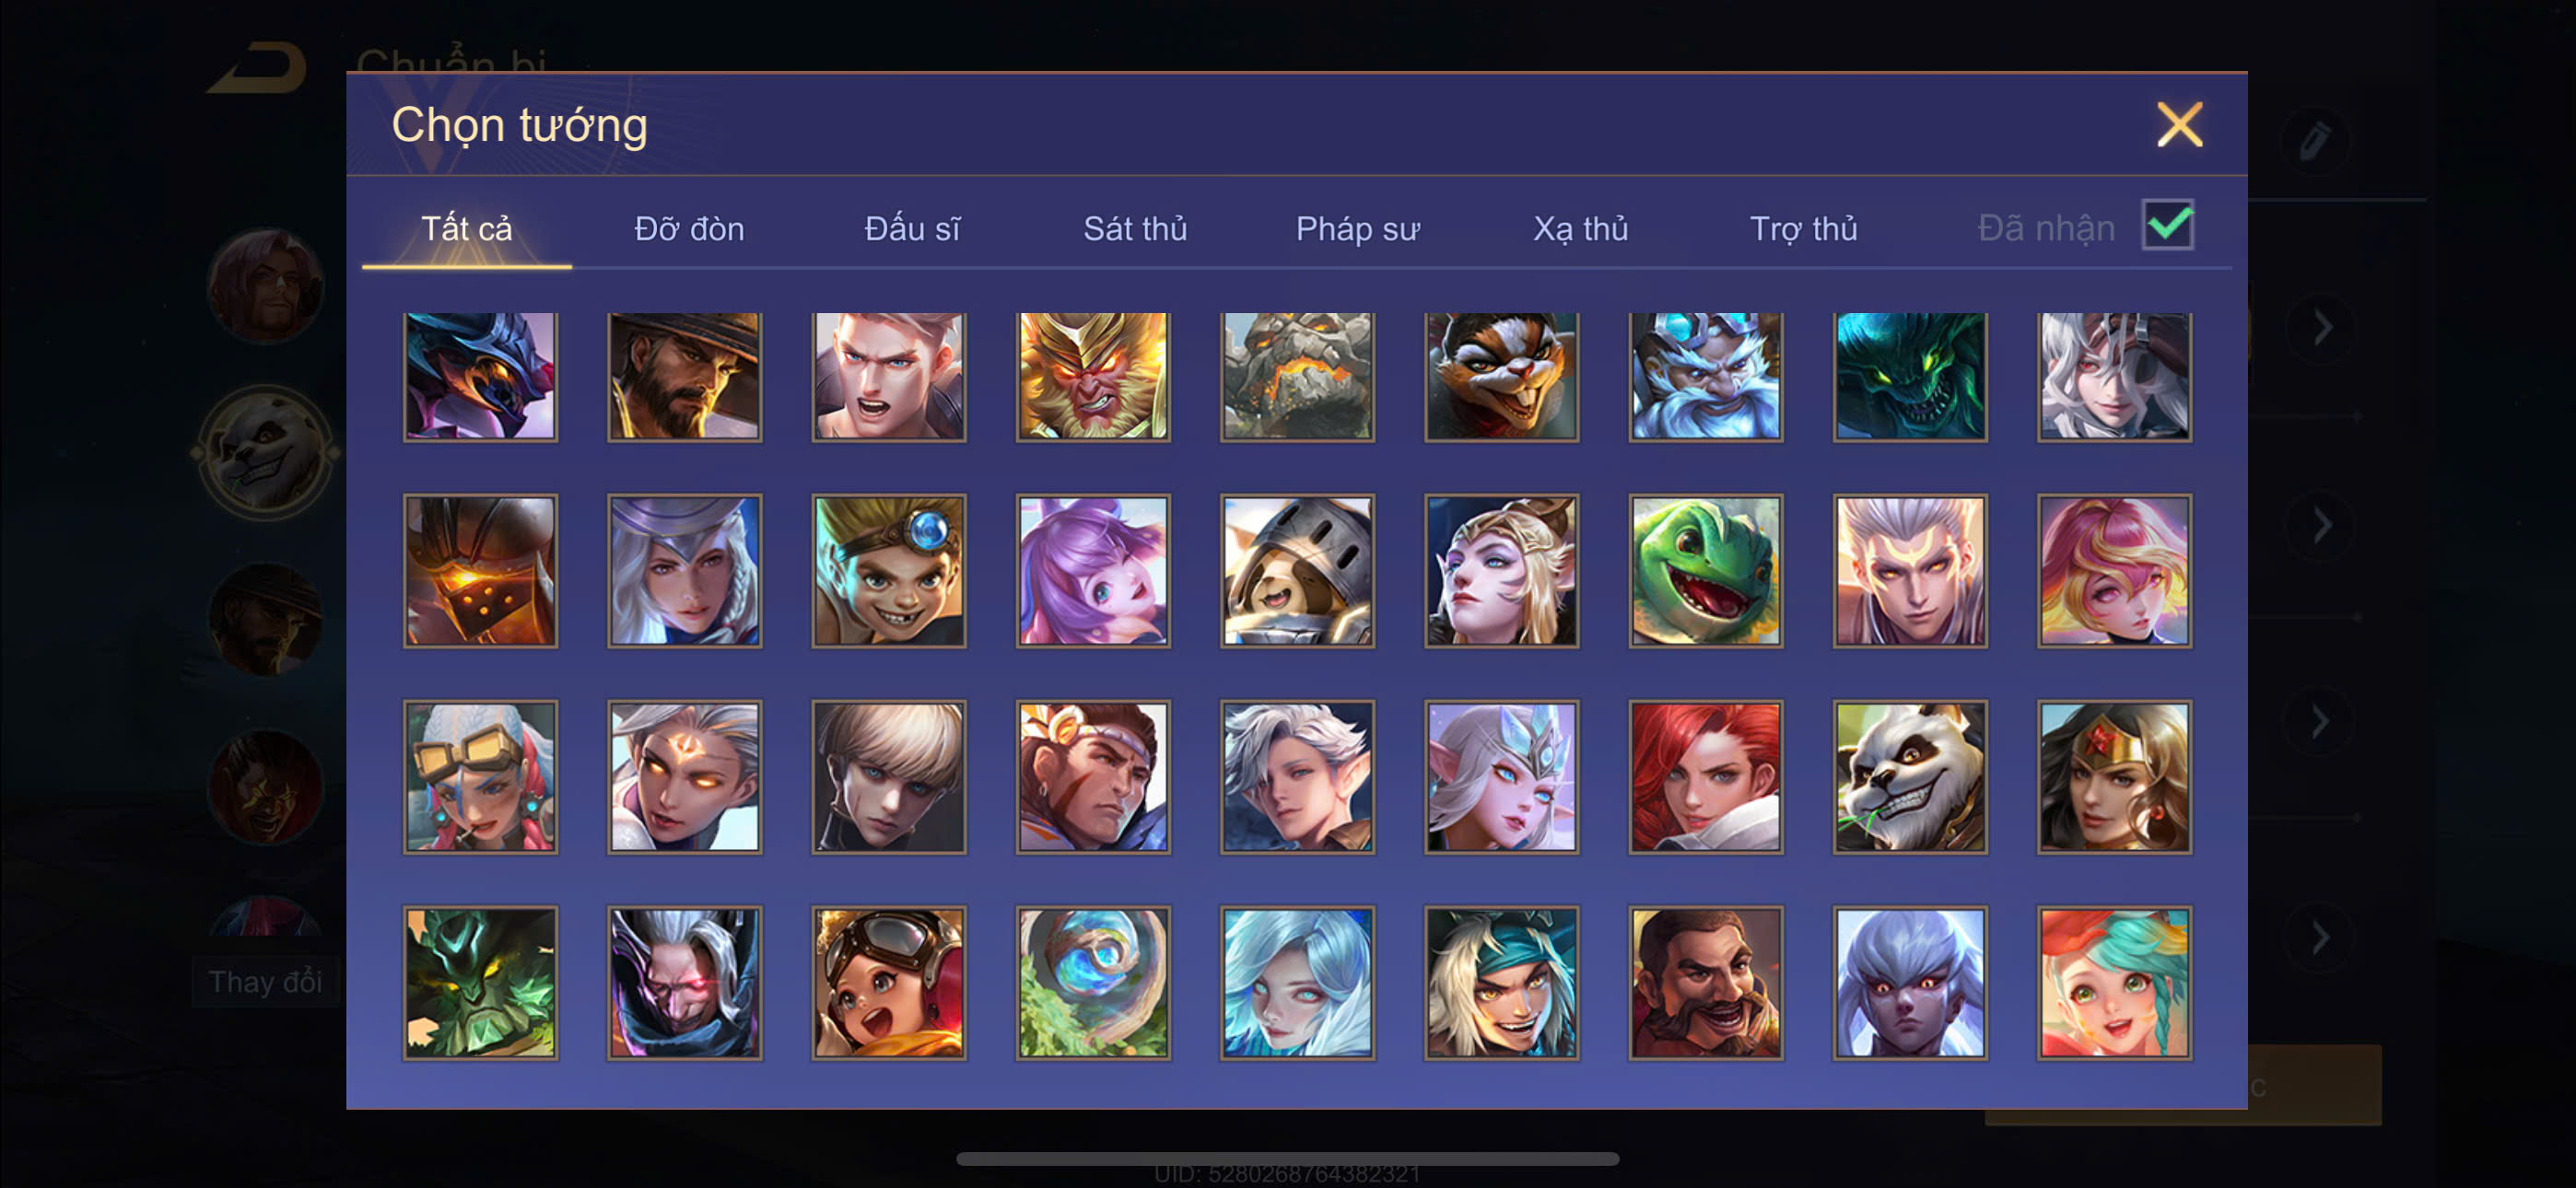Toggle the Đã nhận checkbox
Image resolution: width=2576 pixels, height=1188 pixels.
tap(2167, 224)
